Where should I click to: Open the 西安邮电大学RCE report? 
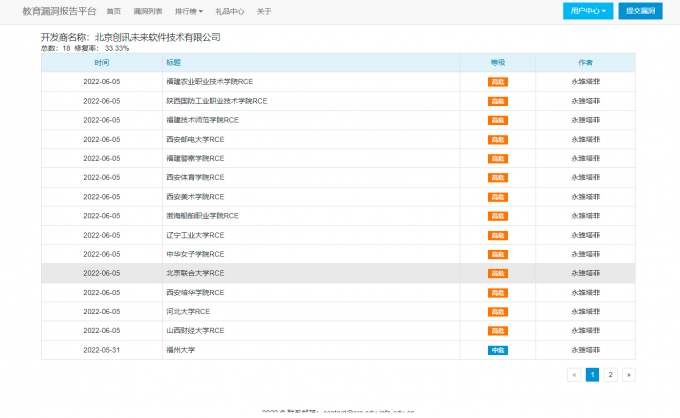coord(195,140)
